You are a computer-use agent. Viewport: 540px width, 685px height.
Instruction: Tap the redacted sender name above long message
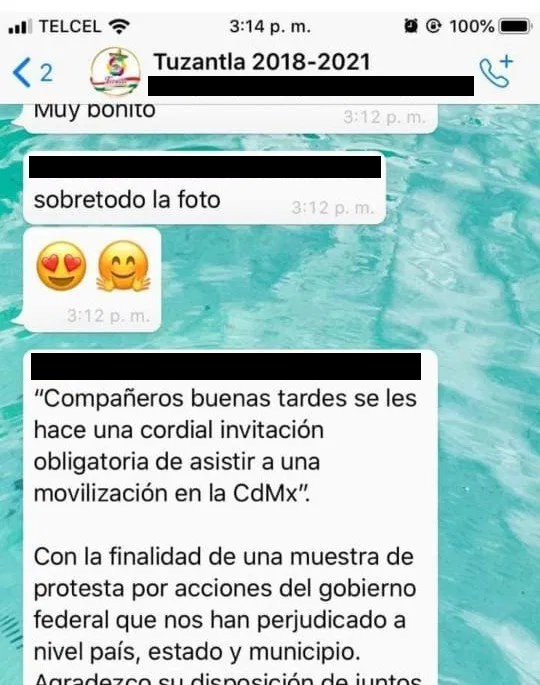(226, 367)
